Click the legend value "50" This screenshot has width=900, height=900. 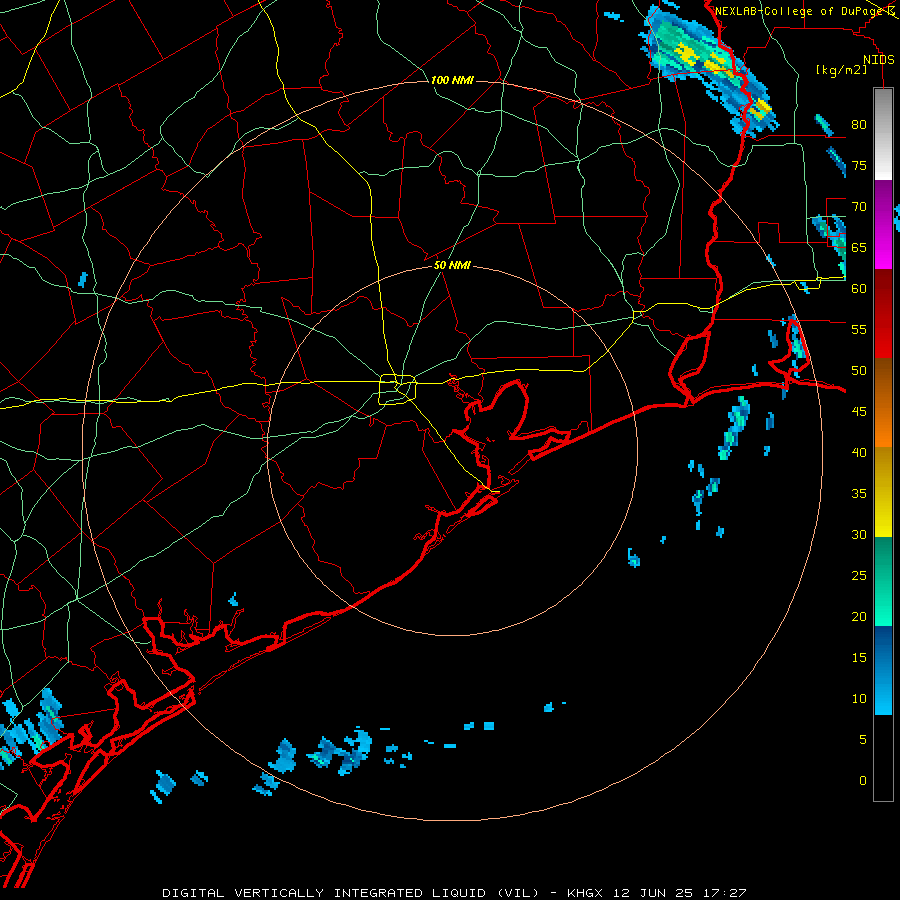pos(859,371)
